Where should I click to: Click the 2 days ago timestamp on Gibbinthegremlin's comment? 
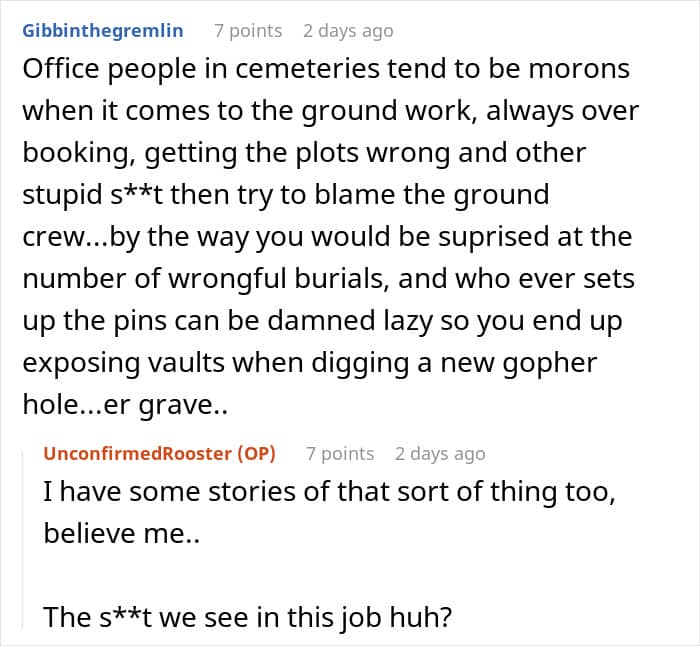(x=348, y=31)
